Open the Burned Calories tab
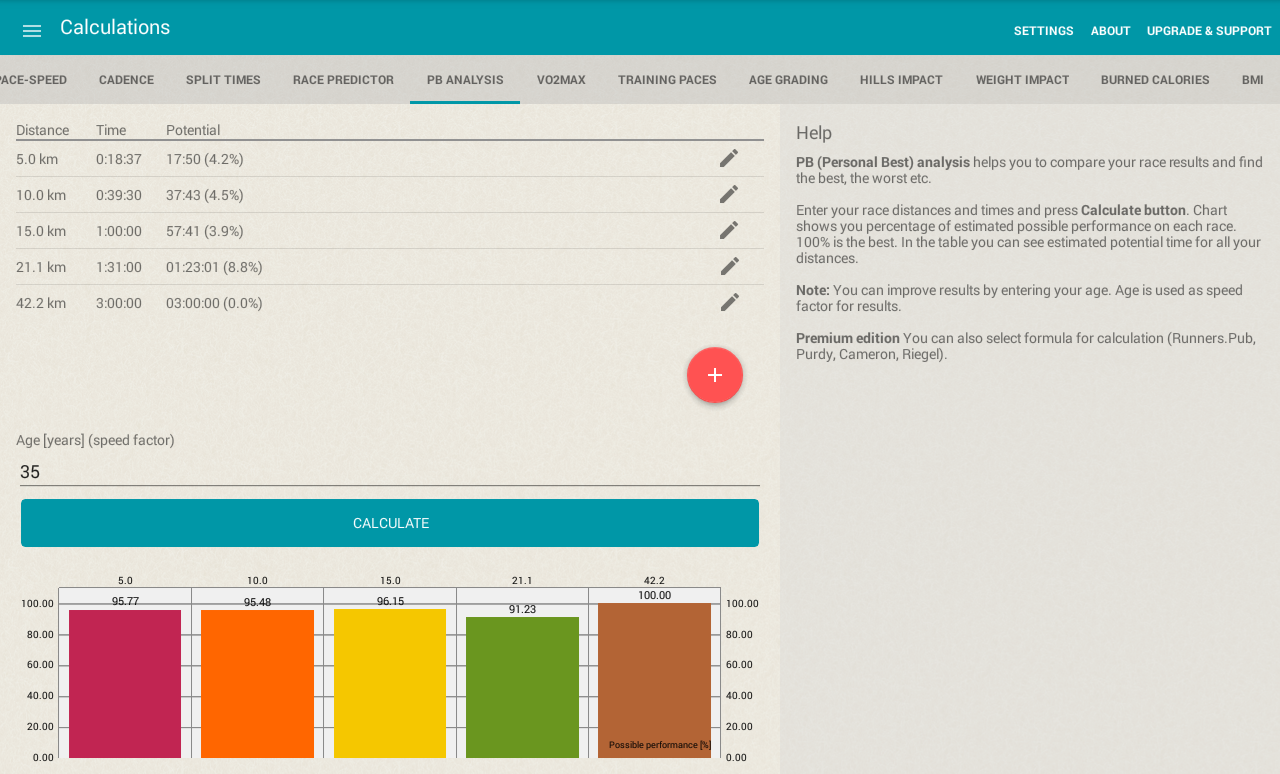Image resolution: width=1280 pixels, height=774 pixels. (x=1155, y=80)
